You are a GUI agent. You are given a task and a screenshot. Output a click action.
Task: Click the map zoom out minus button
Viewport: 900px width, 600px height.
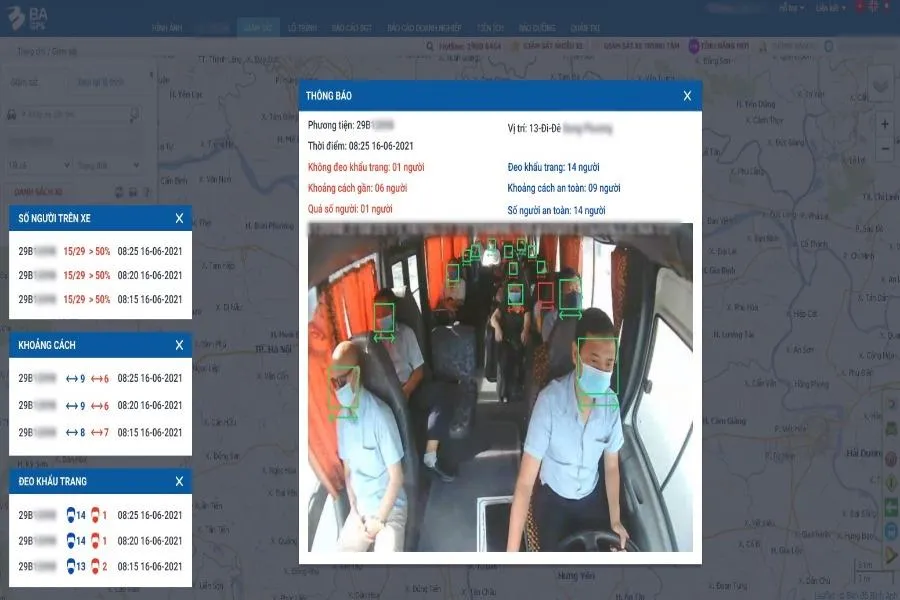point(884,148)
